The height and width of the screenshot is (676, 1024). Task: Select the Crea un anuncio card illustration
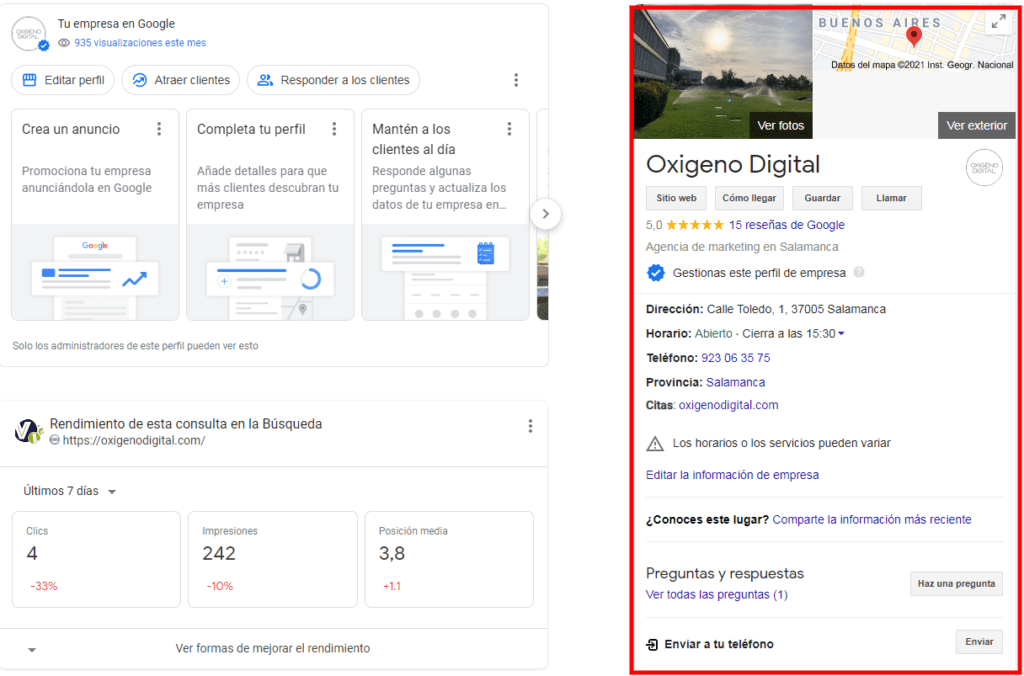click(x=95, y=272)
